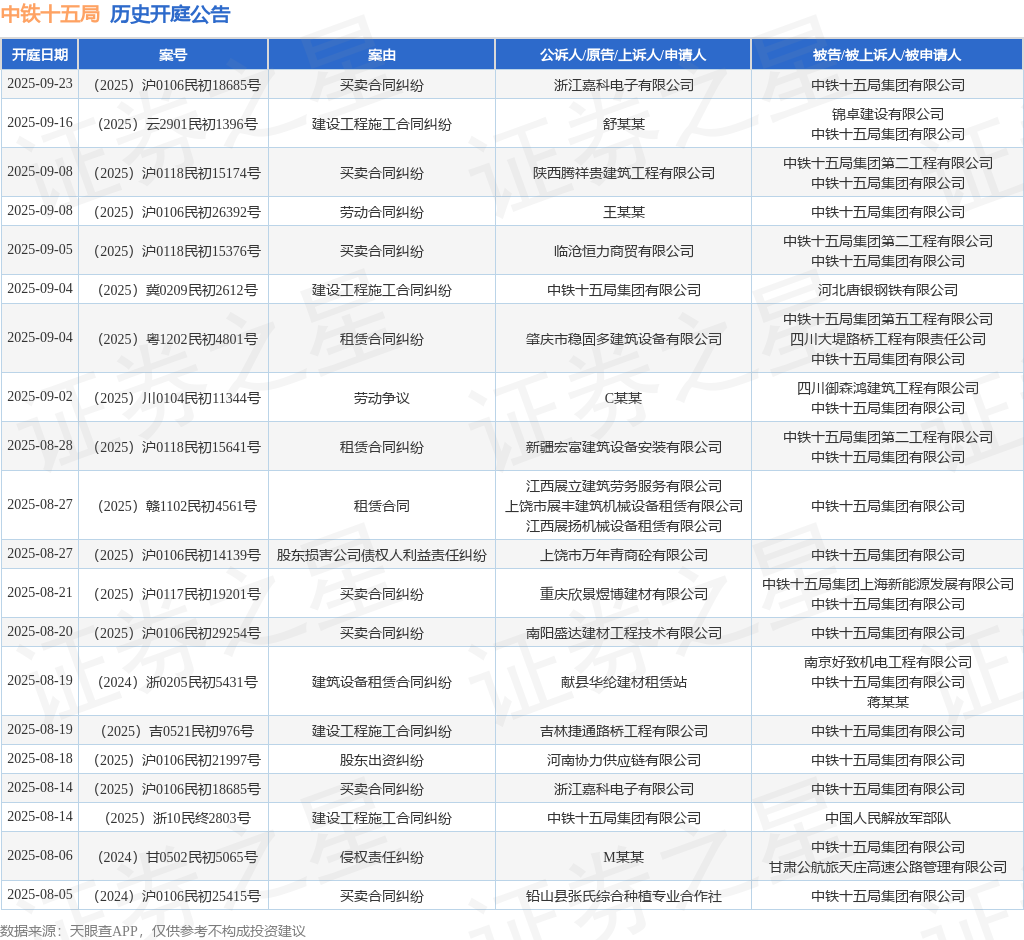Select case number (2025)川0104民初11344号
Image resolution: width=1024 pixels, height=940 pixels.
click(177, 398)
